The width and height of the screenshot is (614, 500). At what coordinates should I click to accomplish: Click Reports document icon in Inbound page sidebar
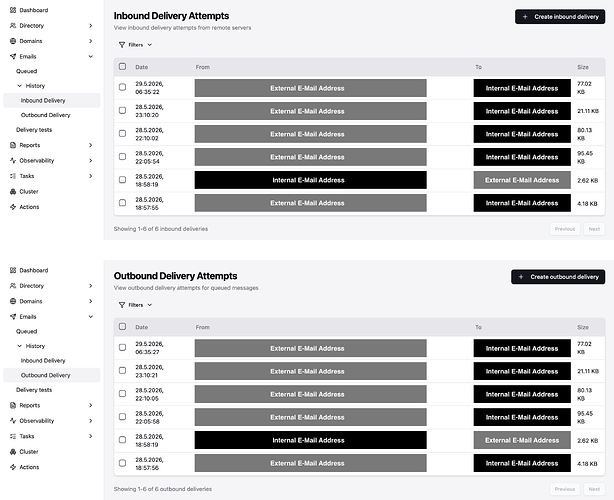[x=13, y=145]
